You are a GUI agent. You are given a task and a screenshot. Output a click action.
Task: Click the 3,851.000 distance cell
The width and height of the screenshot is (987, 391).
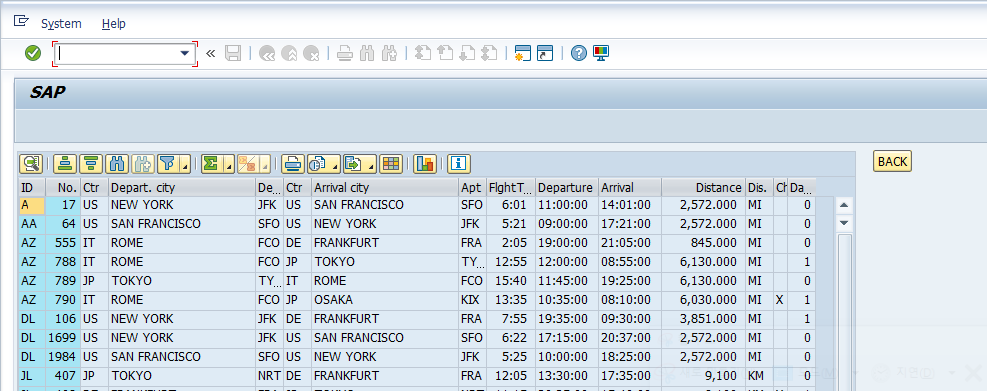703,319
